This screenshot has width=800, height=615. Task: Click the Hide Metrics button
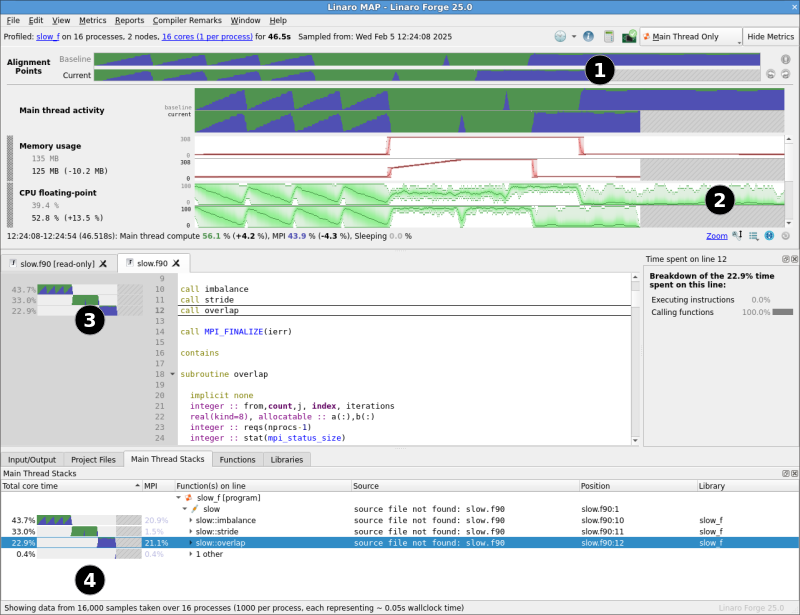coord(770,37)
